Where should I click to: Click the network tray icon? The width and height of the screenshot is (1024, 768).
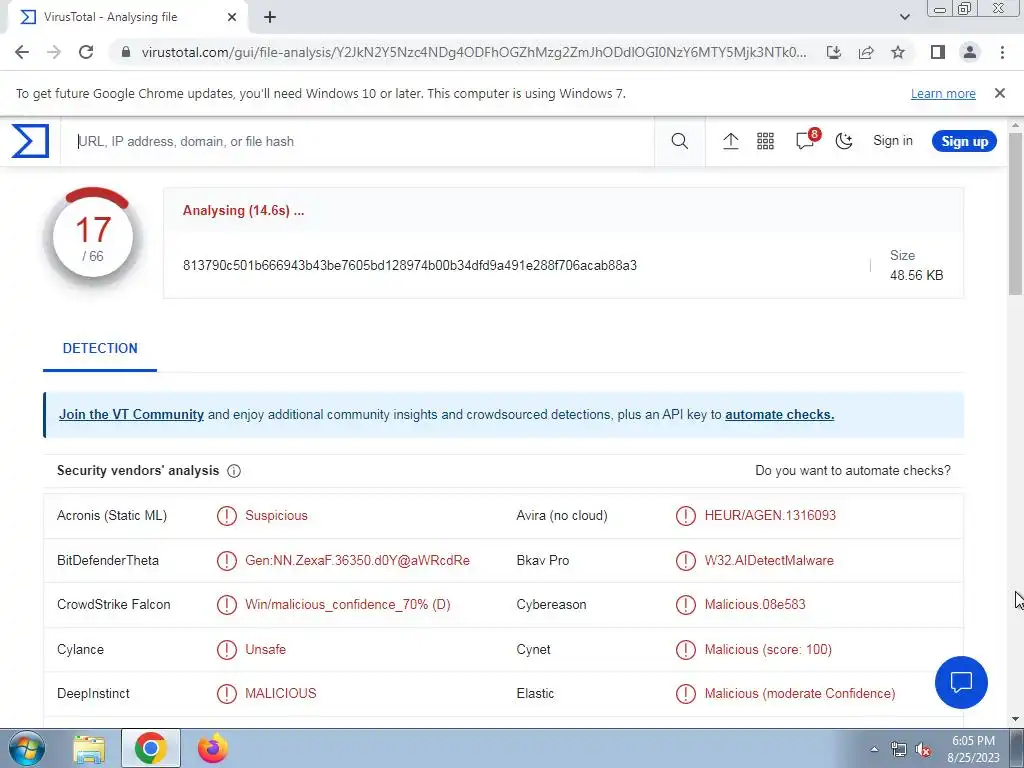[899, 750]
